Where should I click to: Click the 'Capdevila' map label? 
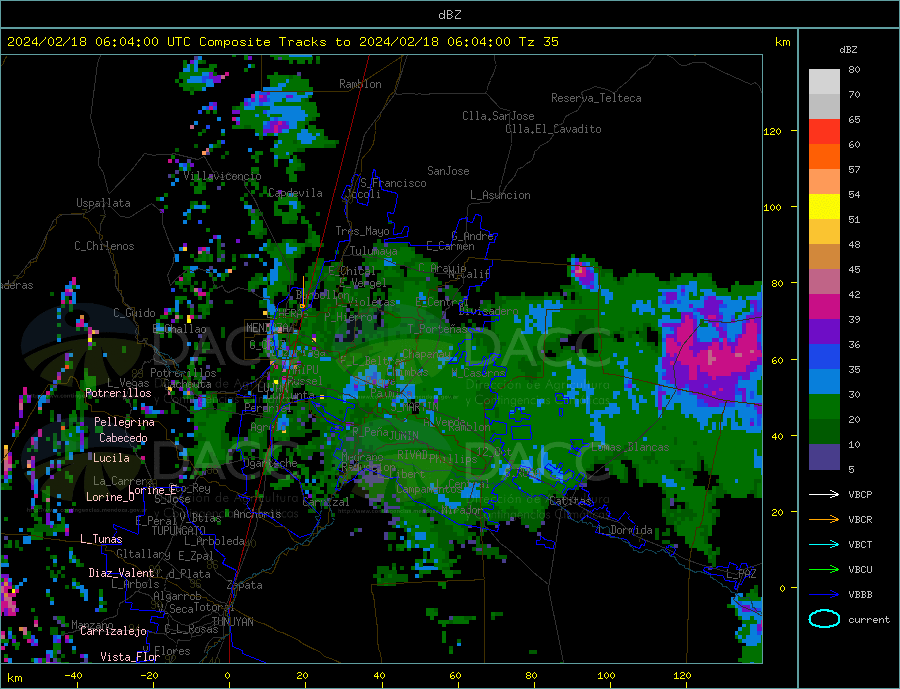click(295, 193)
